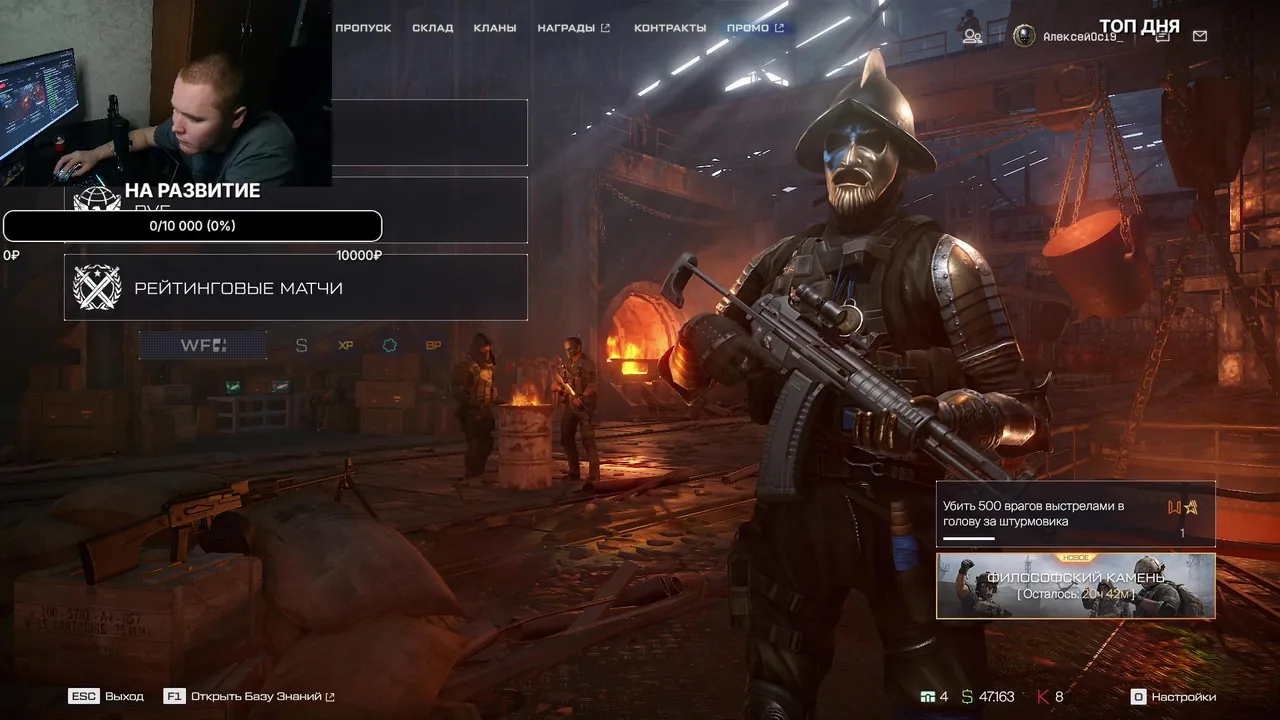Image resolution: width=1280 pixels, height=720 pixels.
Task: Click the 10000₽ goal label
Action: point(359,255)
